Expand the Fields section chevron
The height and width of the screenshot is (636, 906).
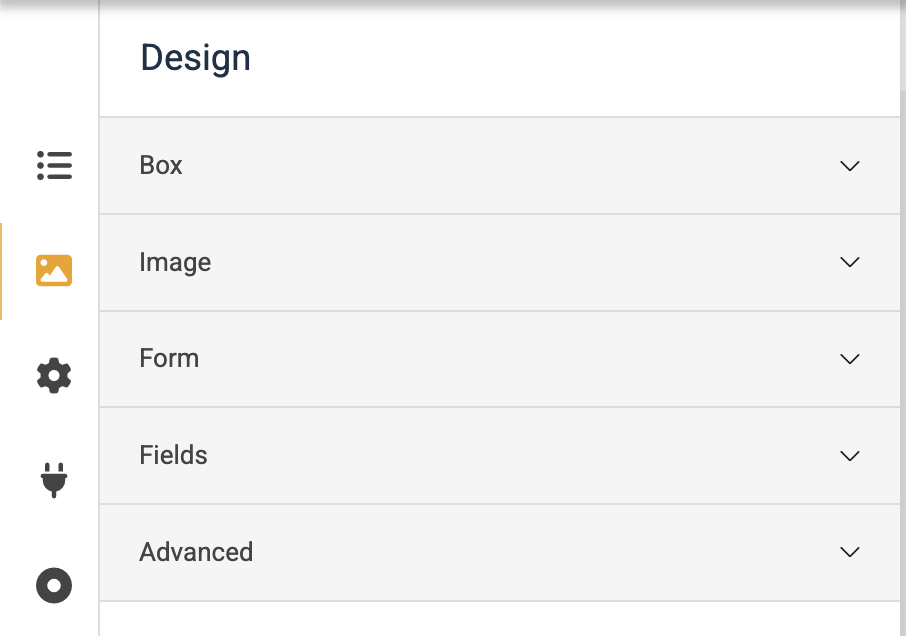coord(850,456)
